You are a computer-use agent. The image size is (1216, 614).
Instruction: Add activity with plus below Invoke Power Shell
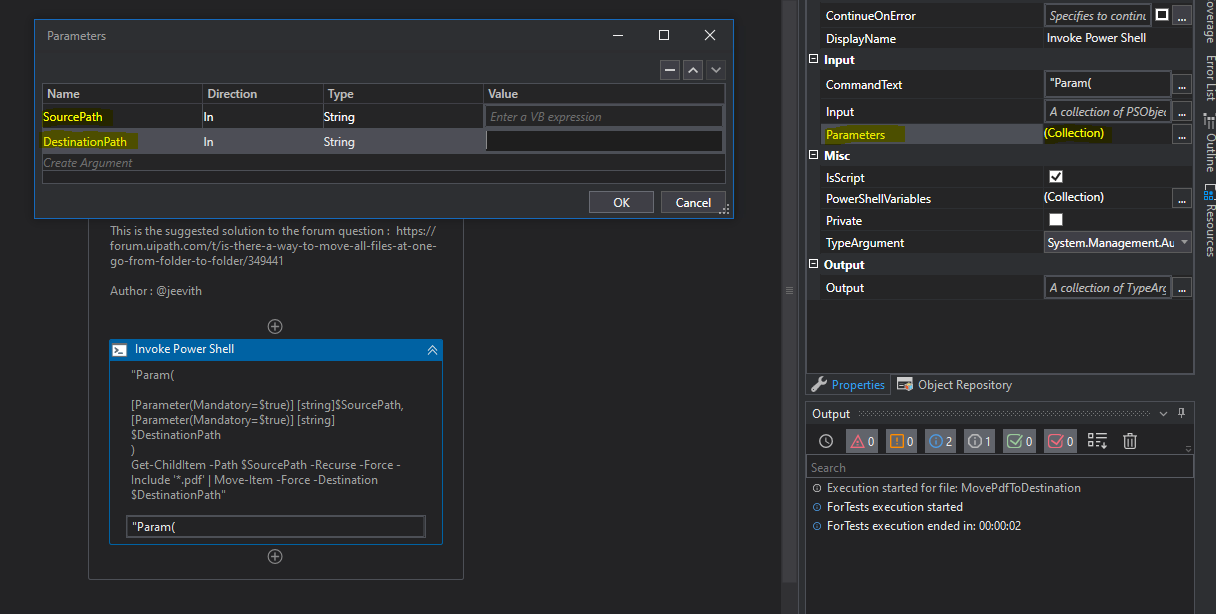[x=275, y=557]
